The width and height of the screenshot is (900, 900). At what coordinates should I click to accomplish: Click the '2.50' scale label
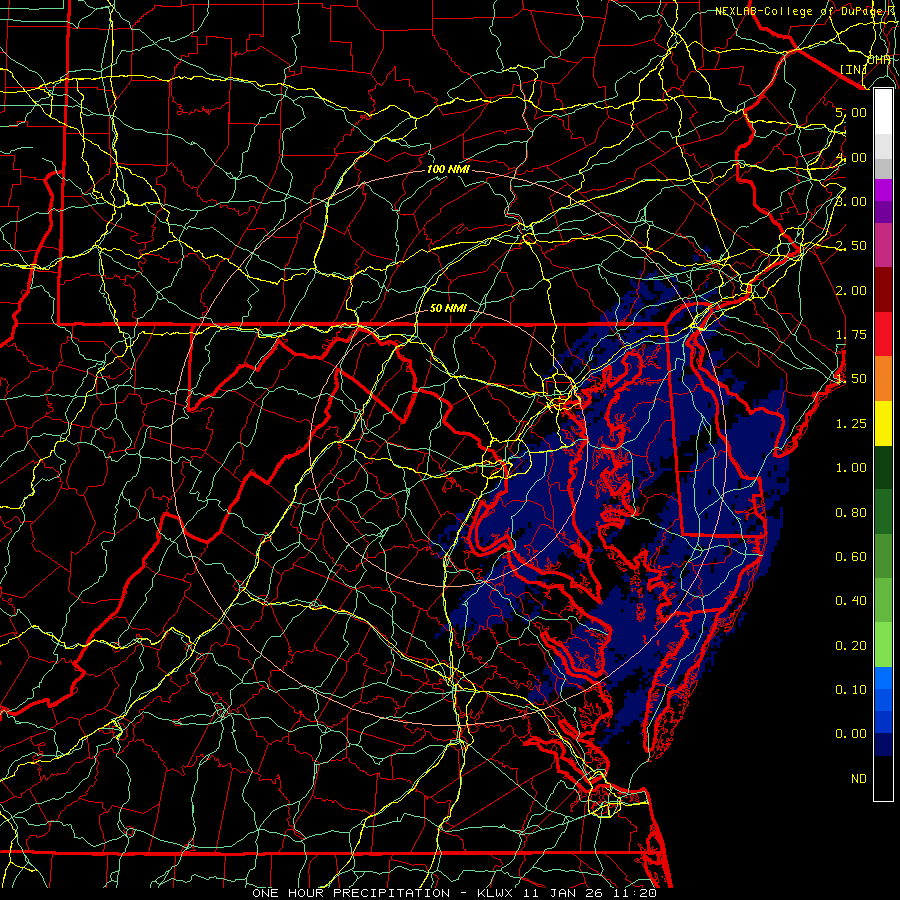point(851,246)
